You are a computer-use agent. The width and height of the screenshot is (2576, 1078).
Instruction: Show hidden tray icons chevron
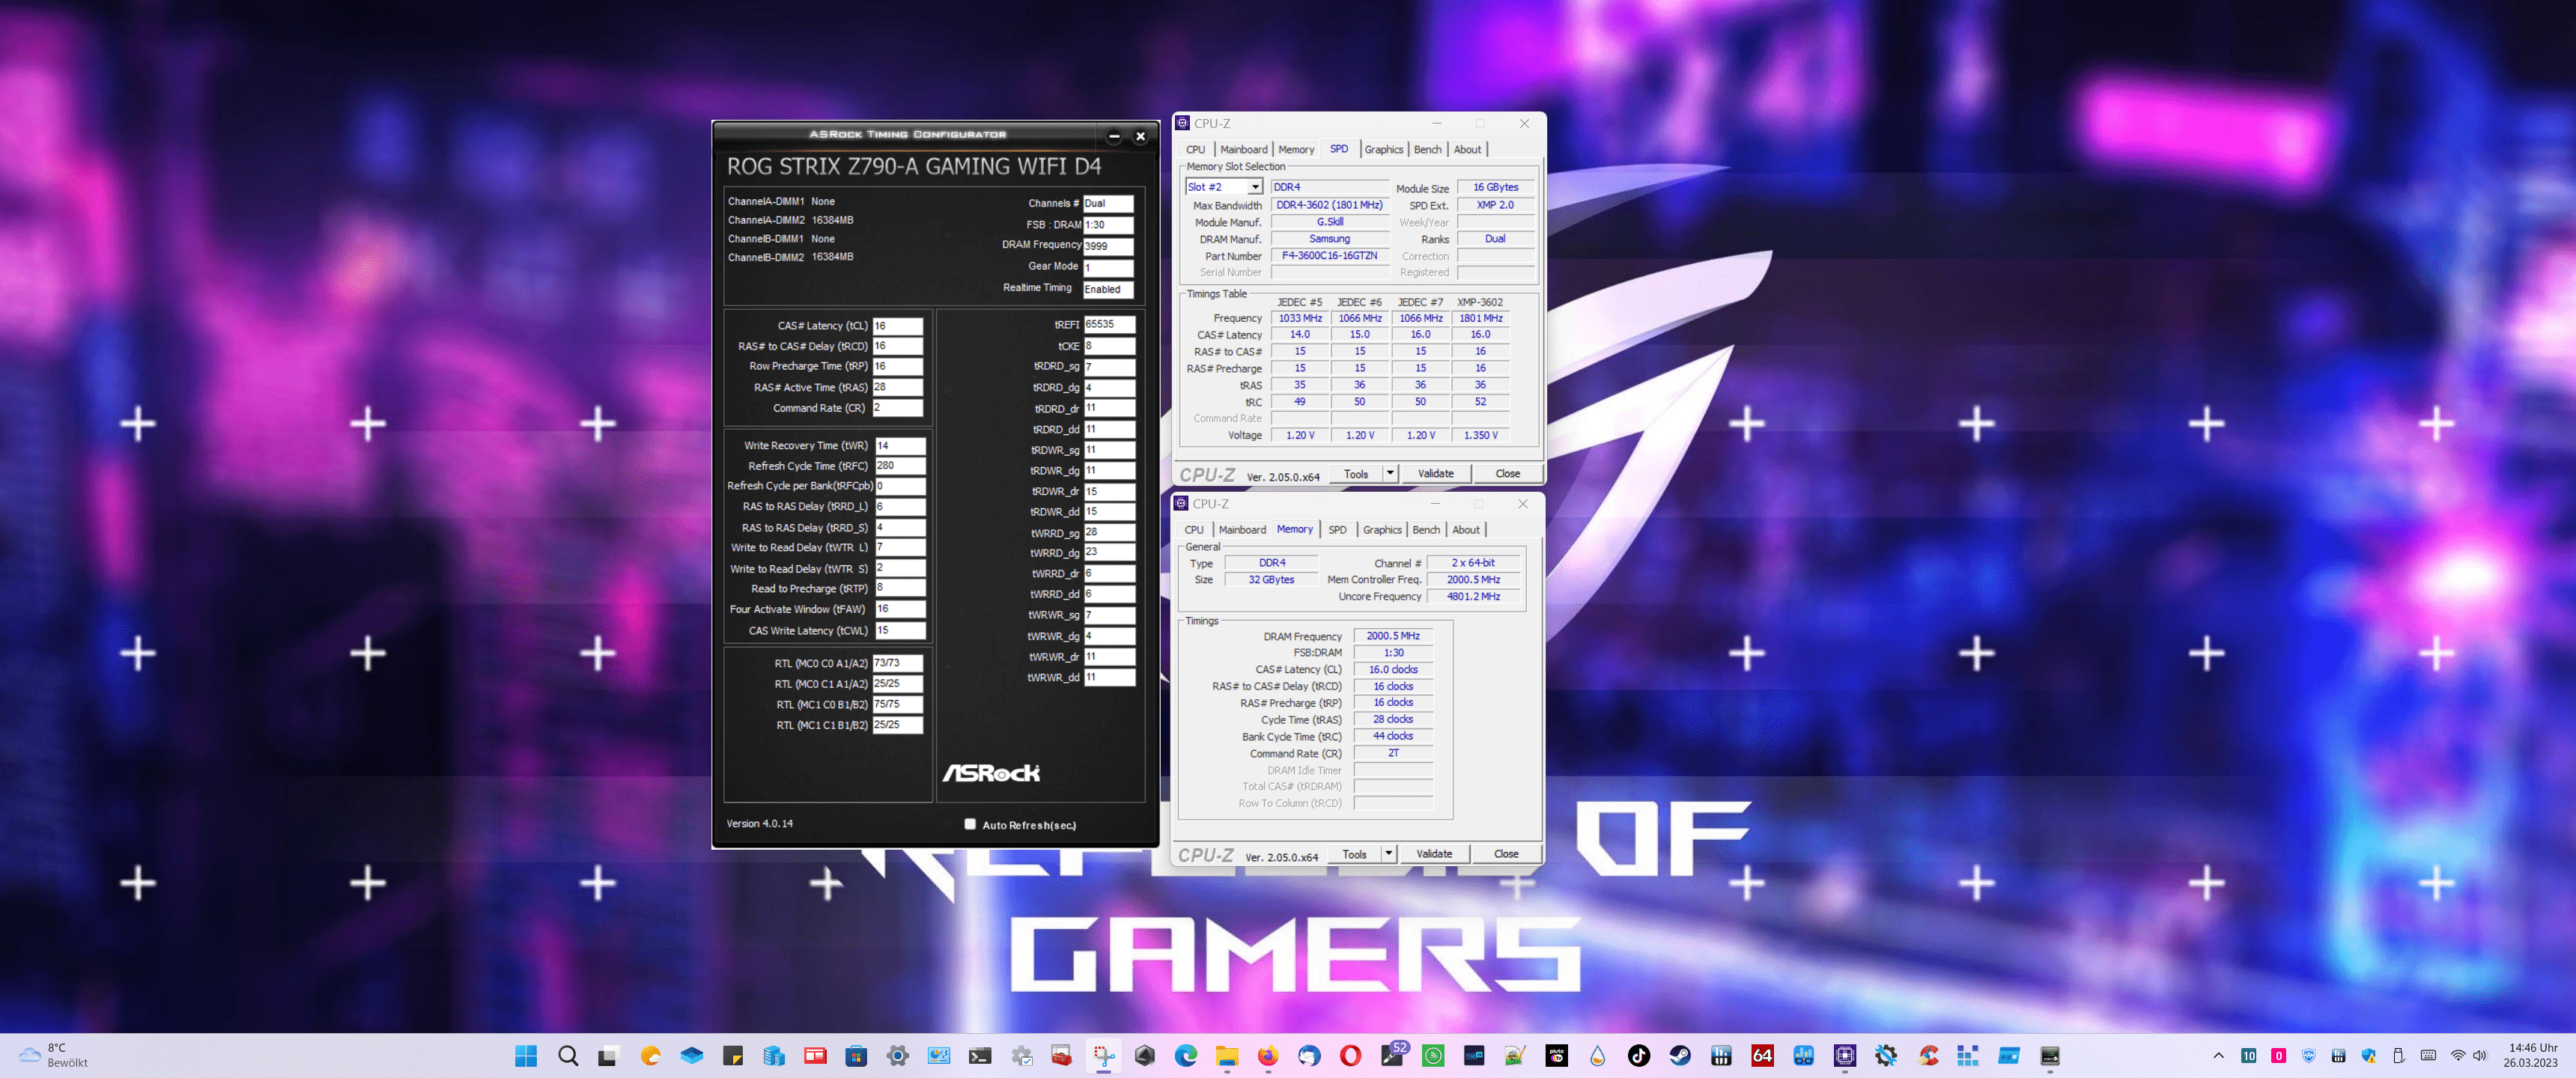tap(2218, 1056)
